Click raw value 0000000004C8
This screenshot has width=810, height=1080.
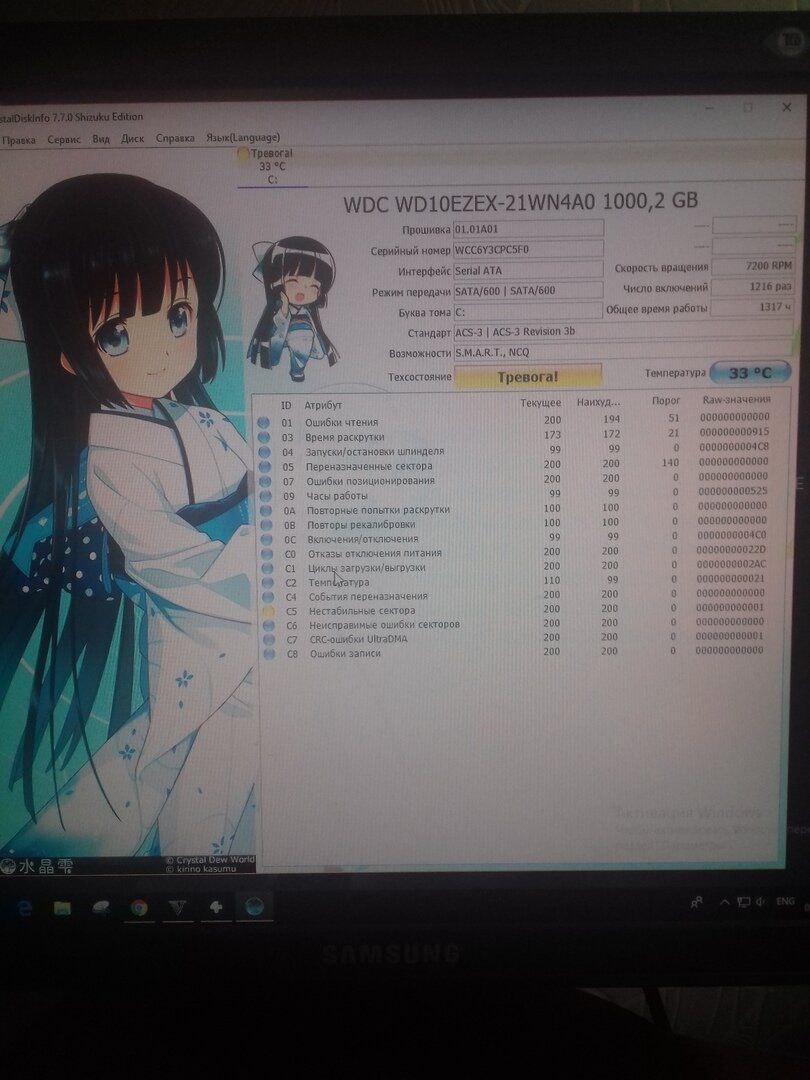click(x=734, y=446)
